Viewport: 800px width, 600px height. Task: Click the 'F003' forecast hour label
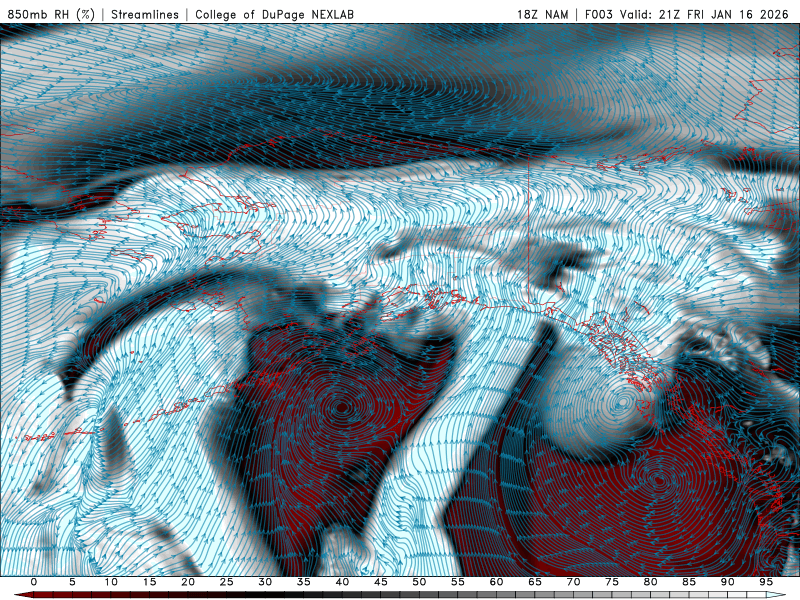coord(598,14)
